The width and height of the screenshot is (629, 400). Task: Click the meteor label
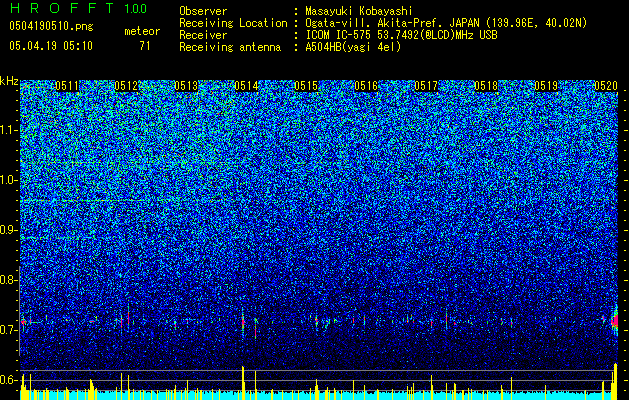coord(142,31)
